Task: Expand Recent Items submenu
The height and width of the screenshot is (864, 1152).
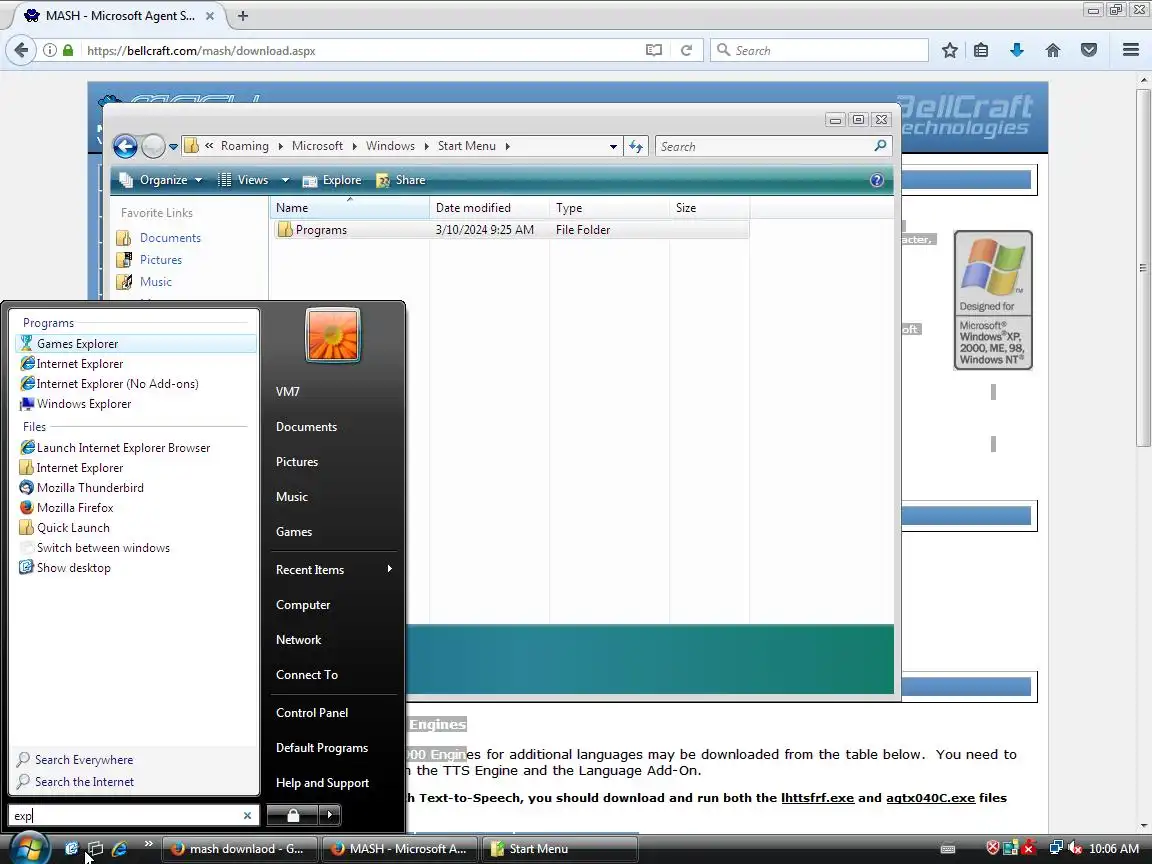Action: 334,569
